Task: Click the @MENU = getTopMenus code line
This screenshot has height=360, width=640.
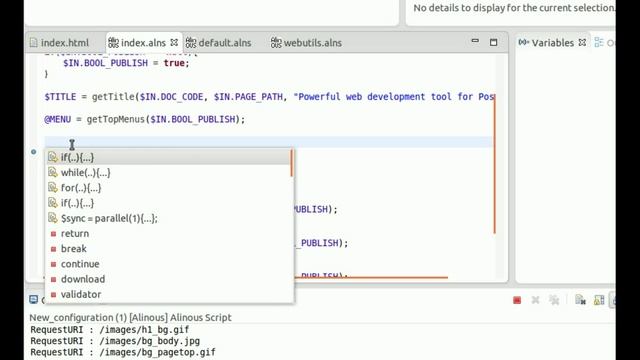Action: pyautogui.click(x=144, y=120)
